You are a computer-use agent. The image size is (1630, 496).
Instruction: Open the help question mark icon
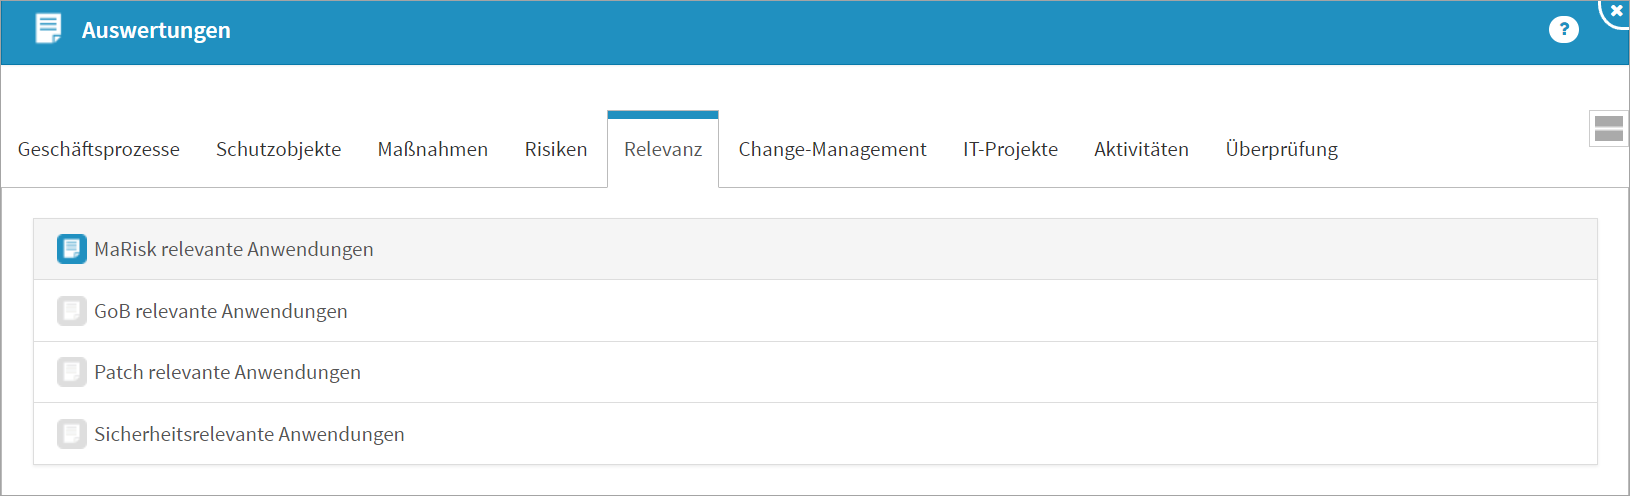[x=1563, y=30]
